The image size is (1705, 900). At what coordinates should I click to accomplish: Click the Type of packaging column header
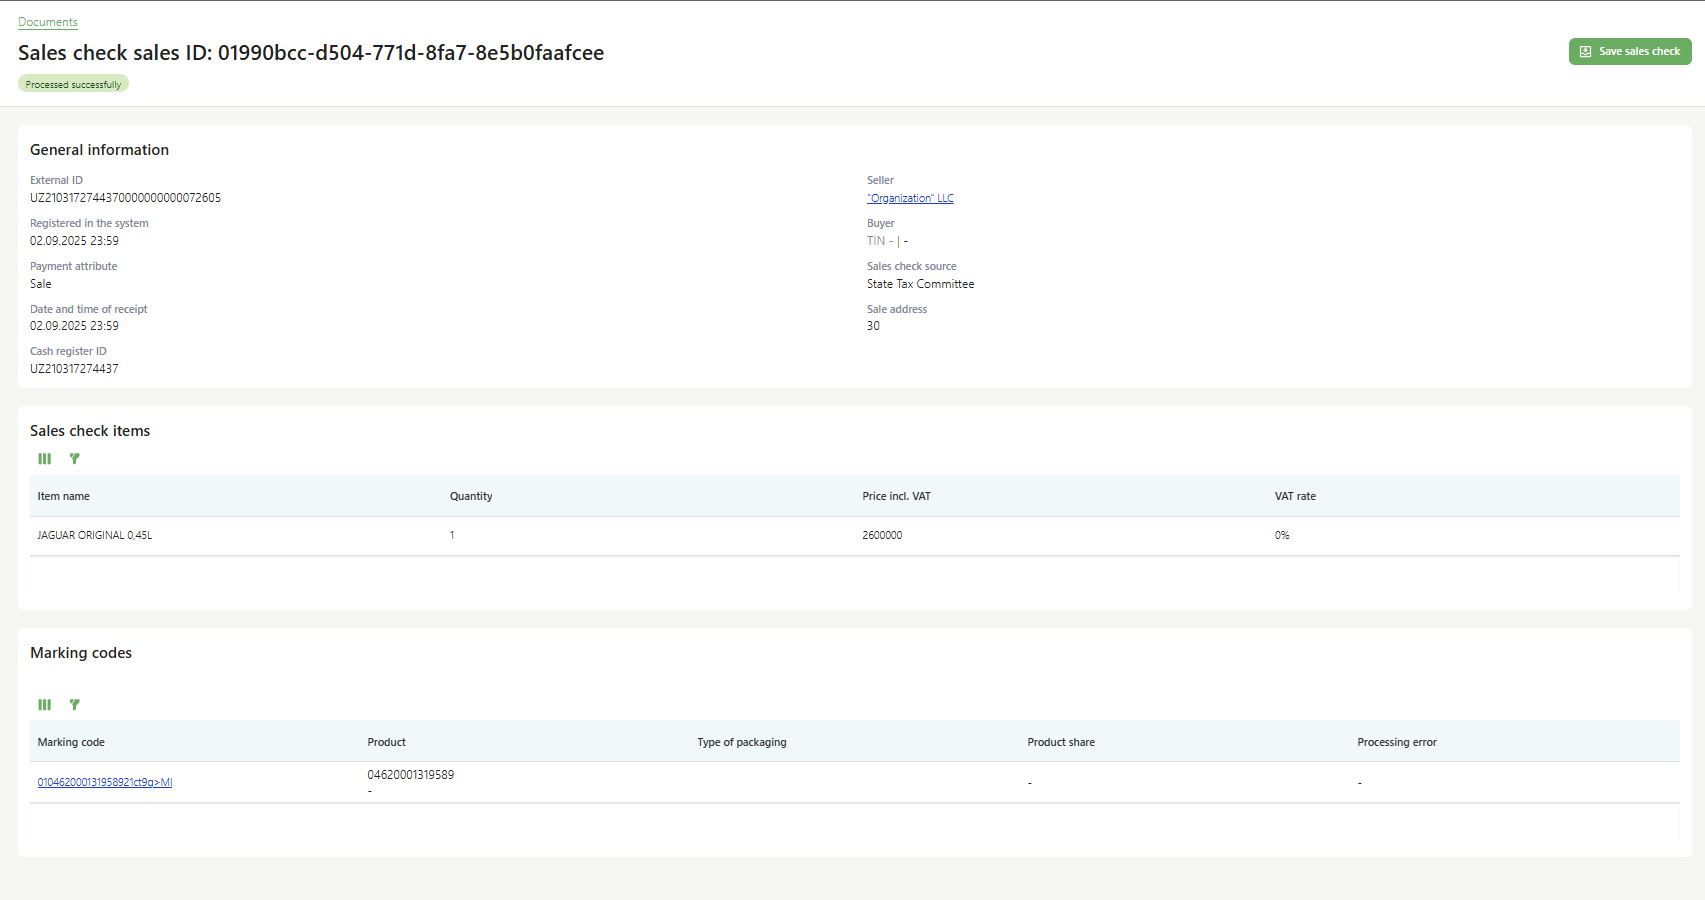point(742,743)
